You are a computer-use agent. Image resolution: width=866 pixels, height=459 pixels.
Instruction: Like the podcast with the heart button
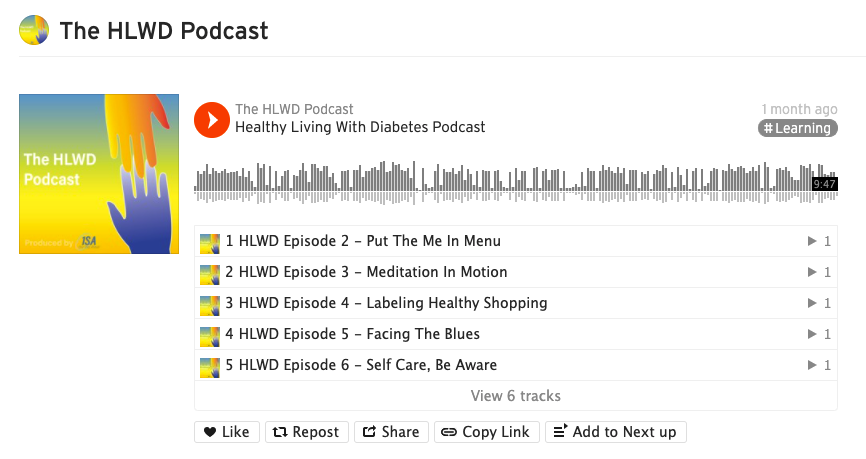point(227,432)
